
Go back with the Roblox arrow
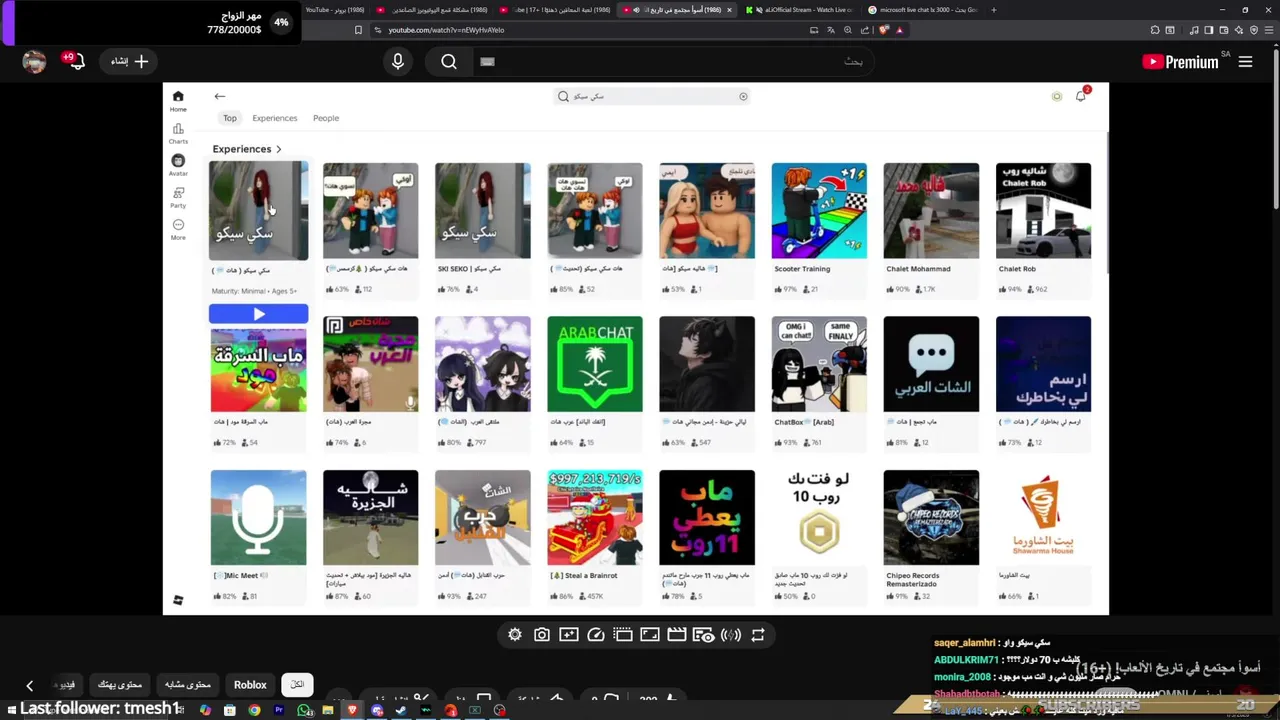[220, 96]
